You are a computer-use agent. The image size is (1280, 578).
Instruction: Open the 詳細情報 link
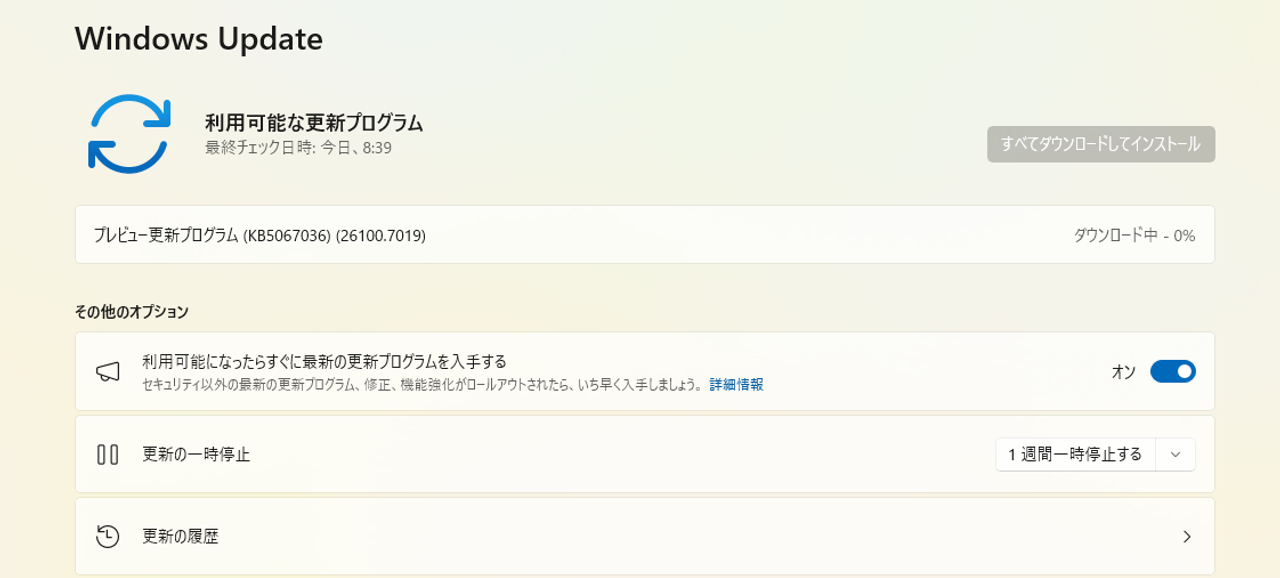pyautogui.click(x=736, y=385)
